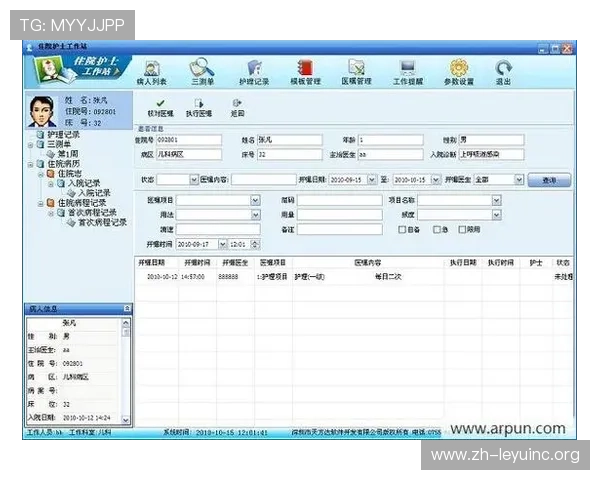Click the 年龄 age input field
The width and height of the screenshot is (600, 480).
pos(391,140)
